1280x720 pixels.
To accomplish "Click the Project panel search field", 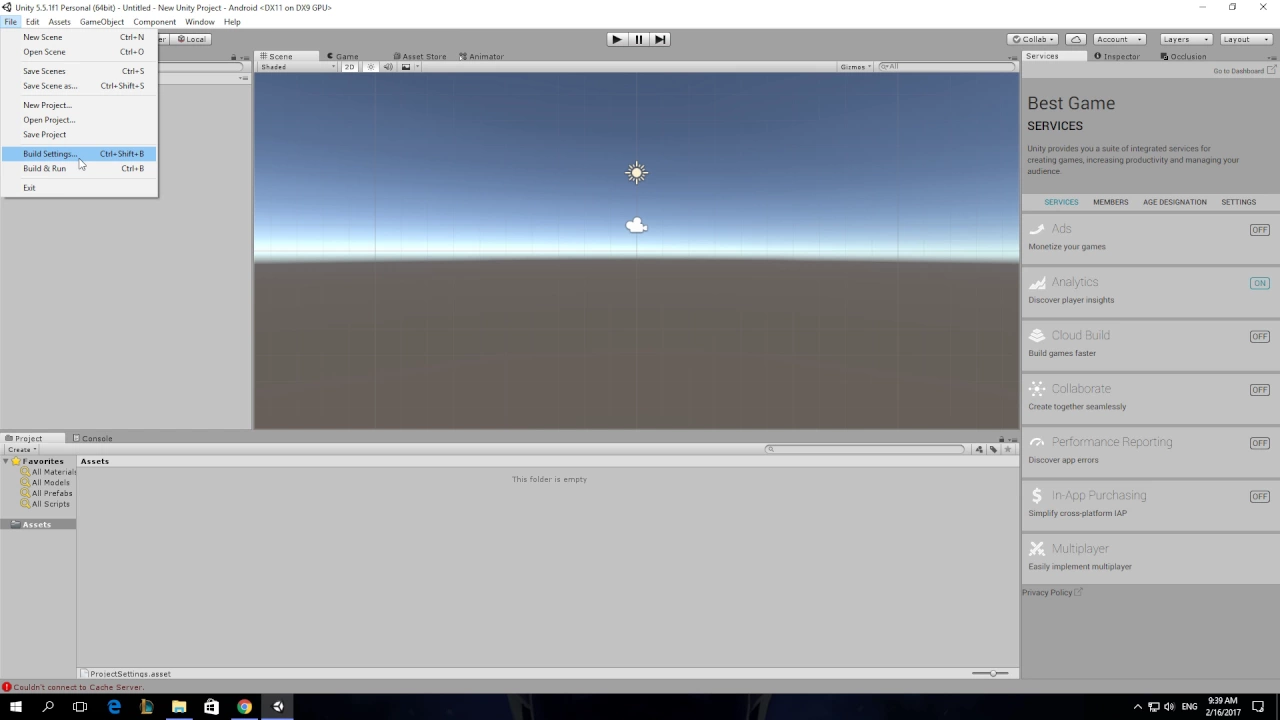I will tap(865, 449).
